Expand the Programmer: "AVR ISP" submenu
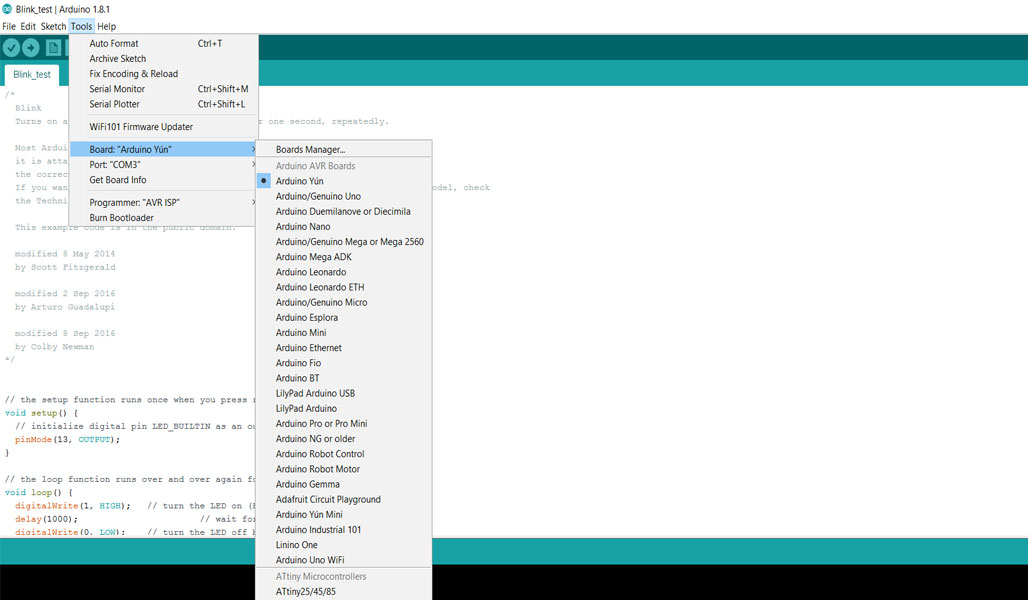This screenshot has height=600, width=1028. (x=163, y=203)
